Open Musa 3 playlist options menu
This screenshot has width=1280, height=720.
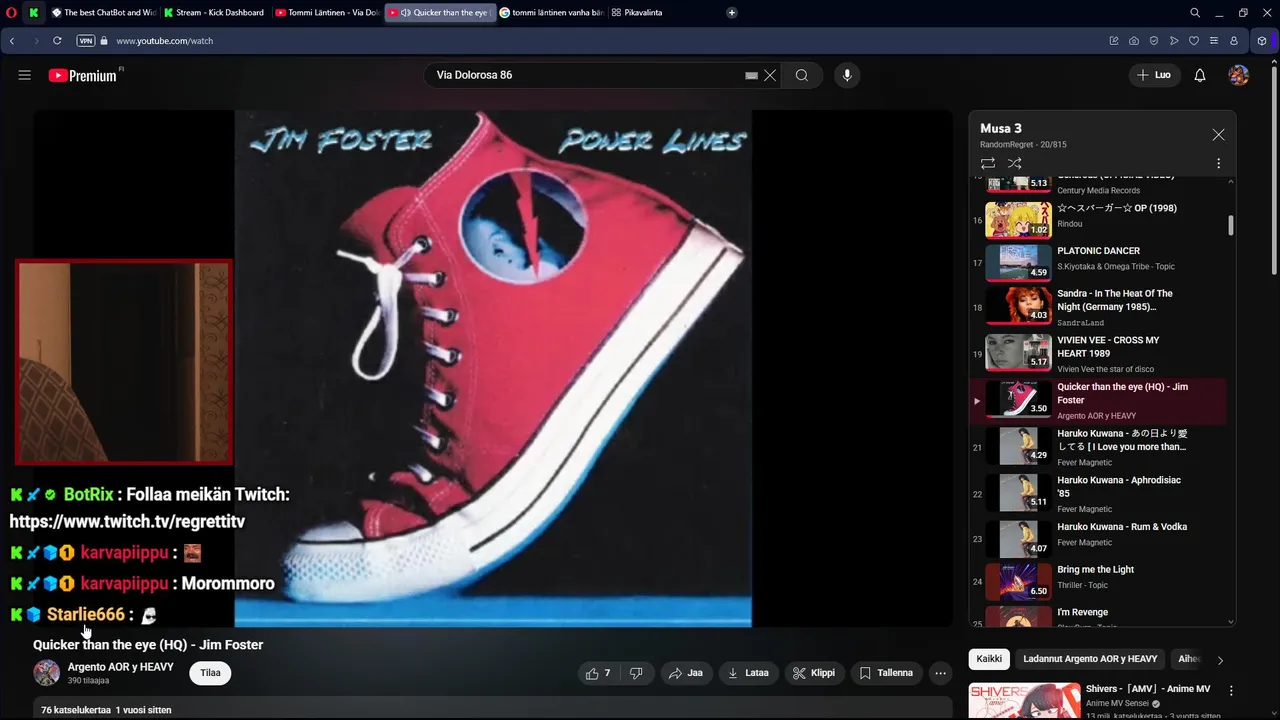click(x=1218, y=163)
